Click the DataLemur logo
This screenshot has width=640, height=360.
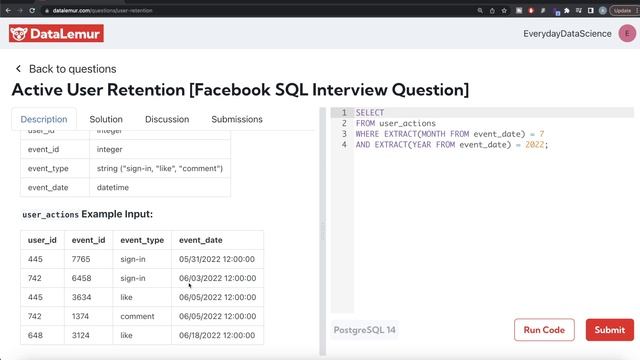pos(56,33)
